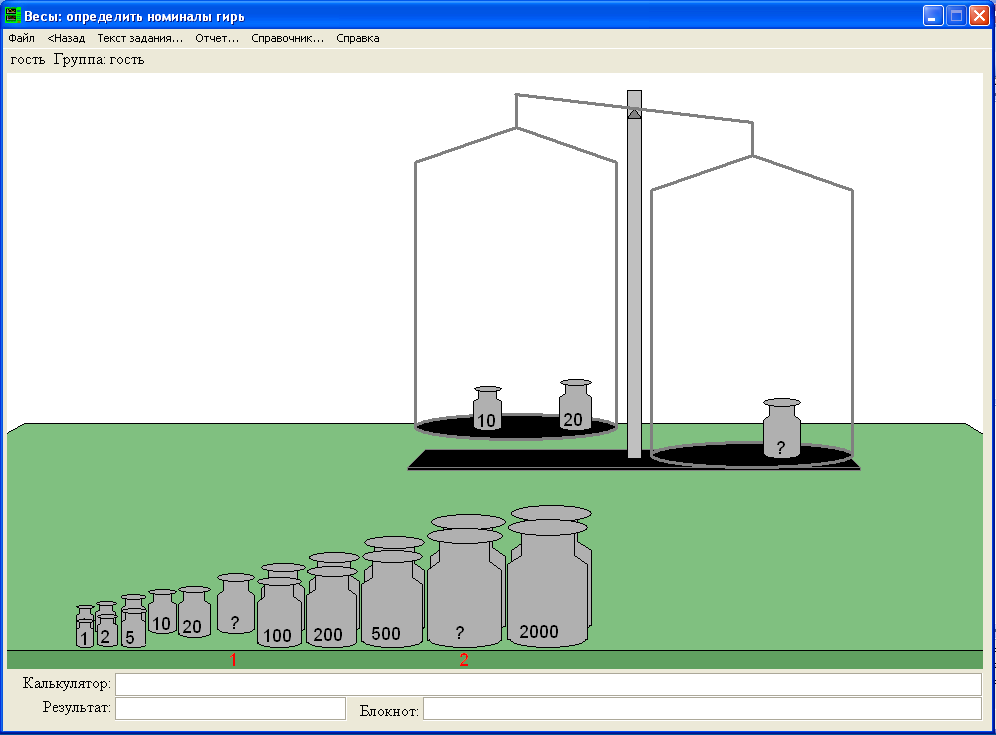Go back using <Назад menu item
The height and width of the screenshot is (735, 996).
pyautogui.click(x=66, y=38)
